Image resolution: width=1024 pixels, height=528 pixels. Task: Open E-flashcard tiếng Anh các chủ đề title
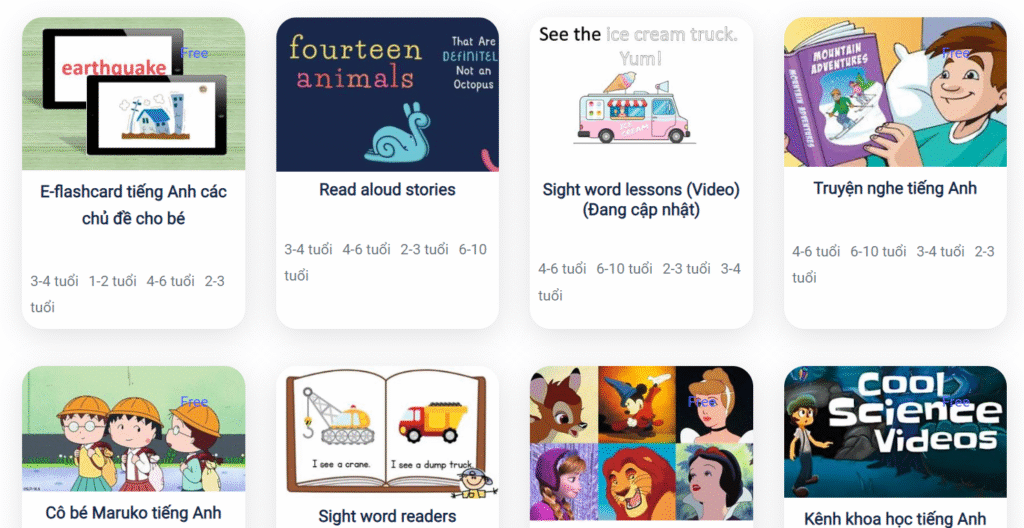pyautogui.click(x=134, y=205)
